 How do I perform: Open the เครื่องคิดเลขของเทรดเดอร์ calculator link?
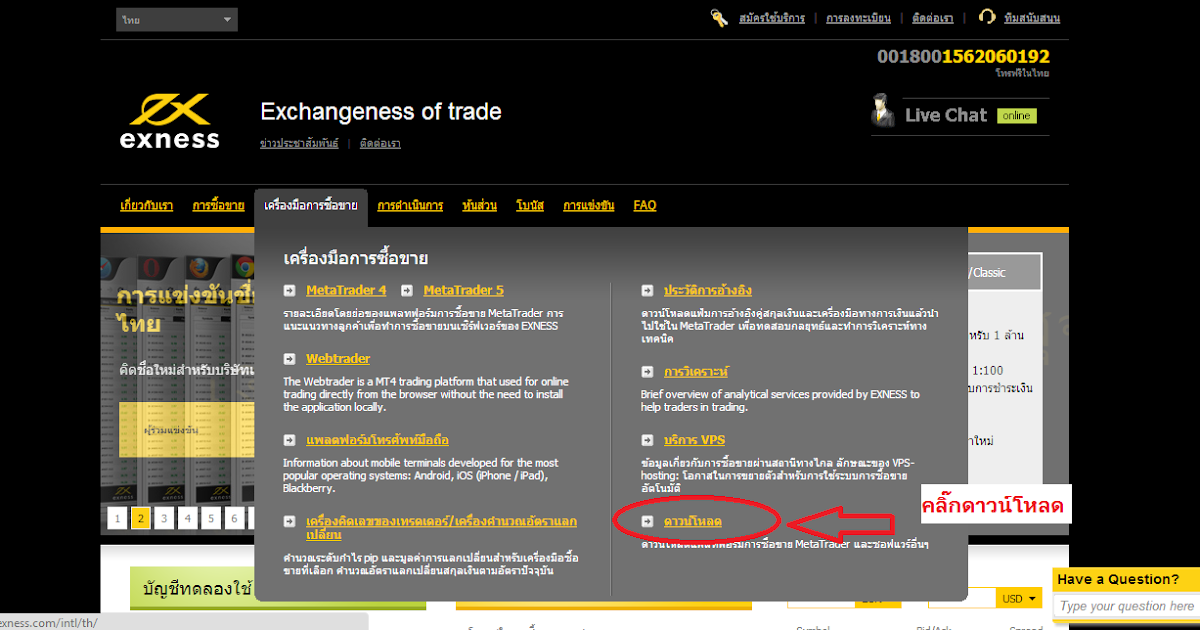[441, 528]
